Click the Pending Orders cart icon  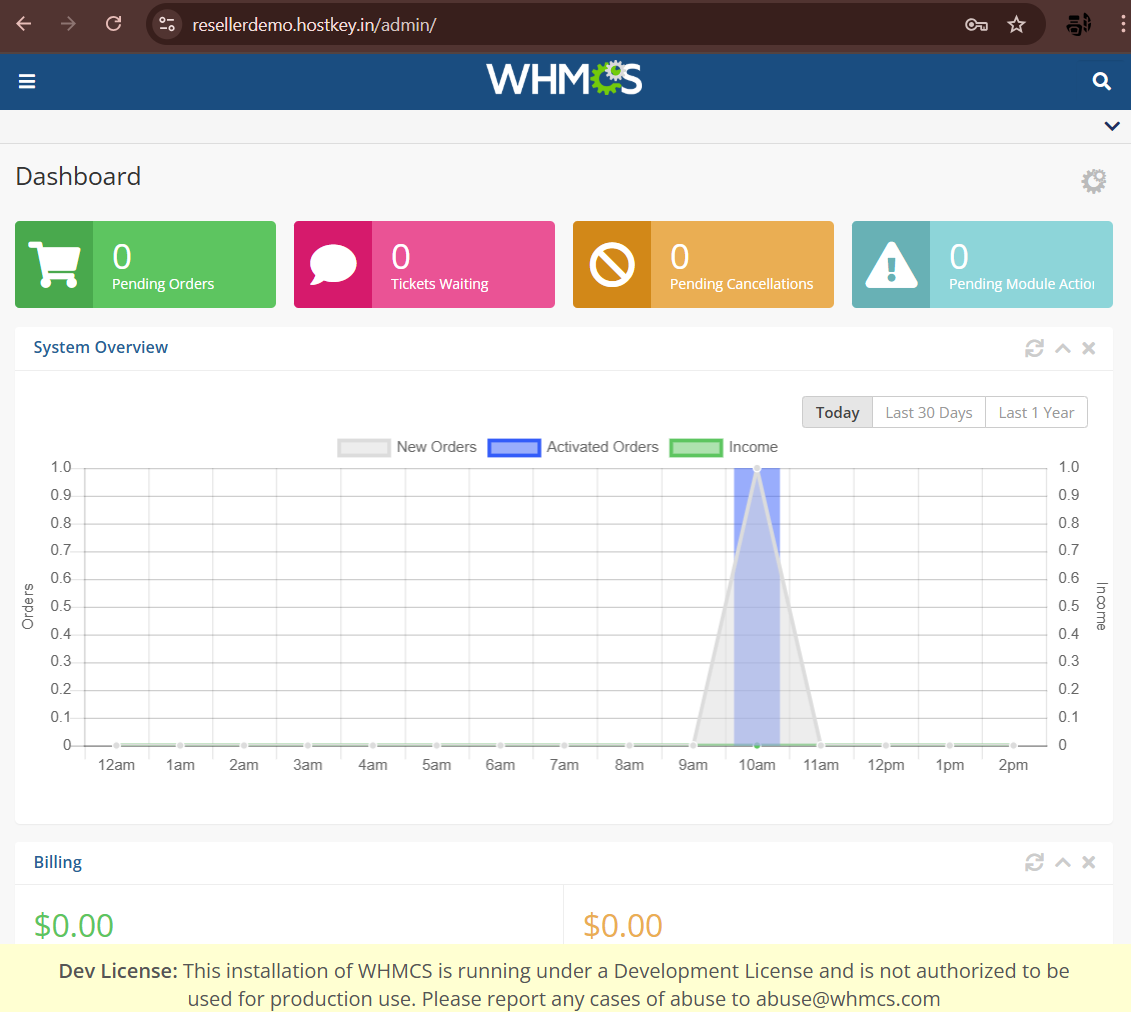pos(54,264)
